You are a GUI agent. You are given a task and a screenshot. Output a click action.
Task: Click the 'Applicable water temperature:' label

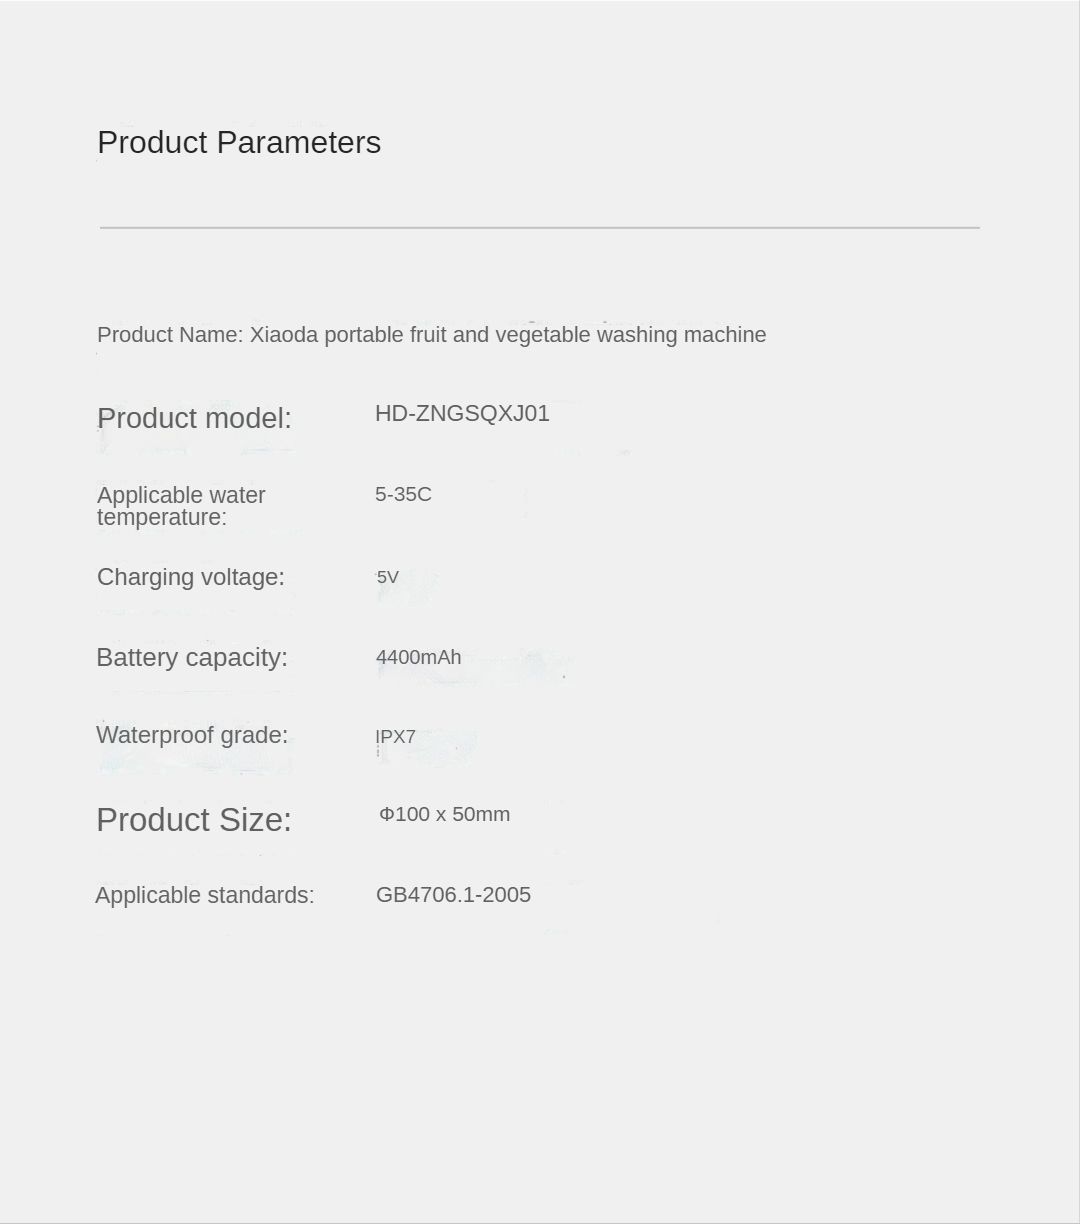(x=181, y=506)
